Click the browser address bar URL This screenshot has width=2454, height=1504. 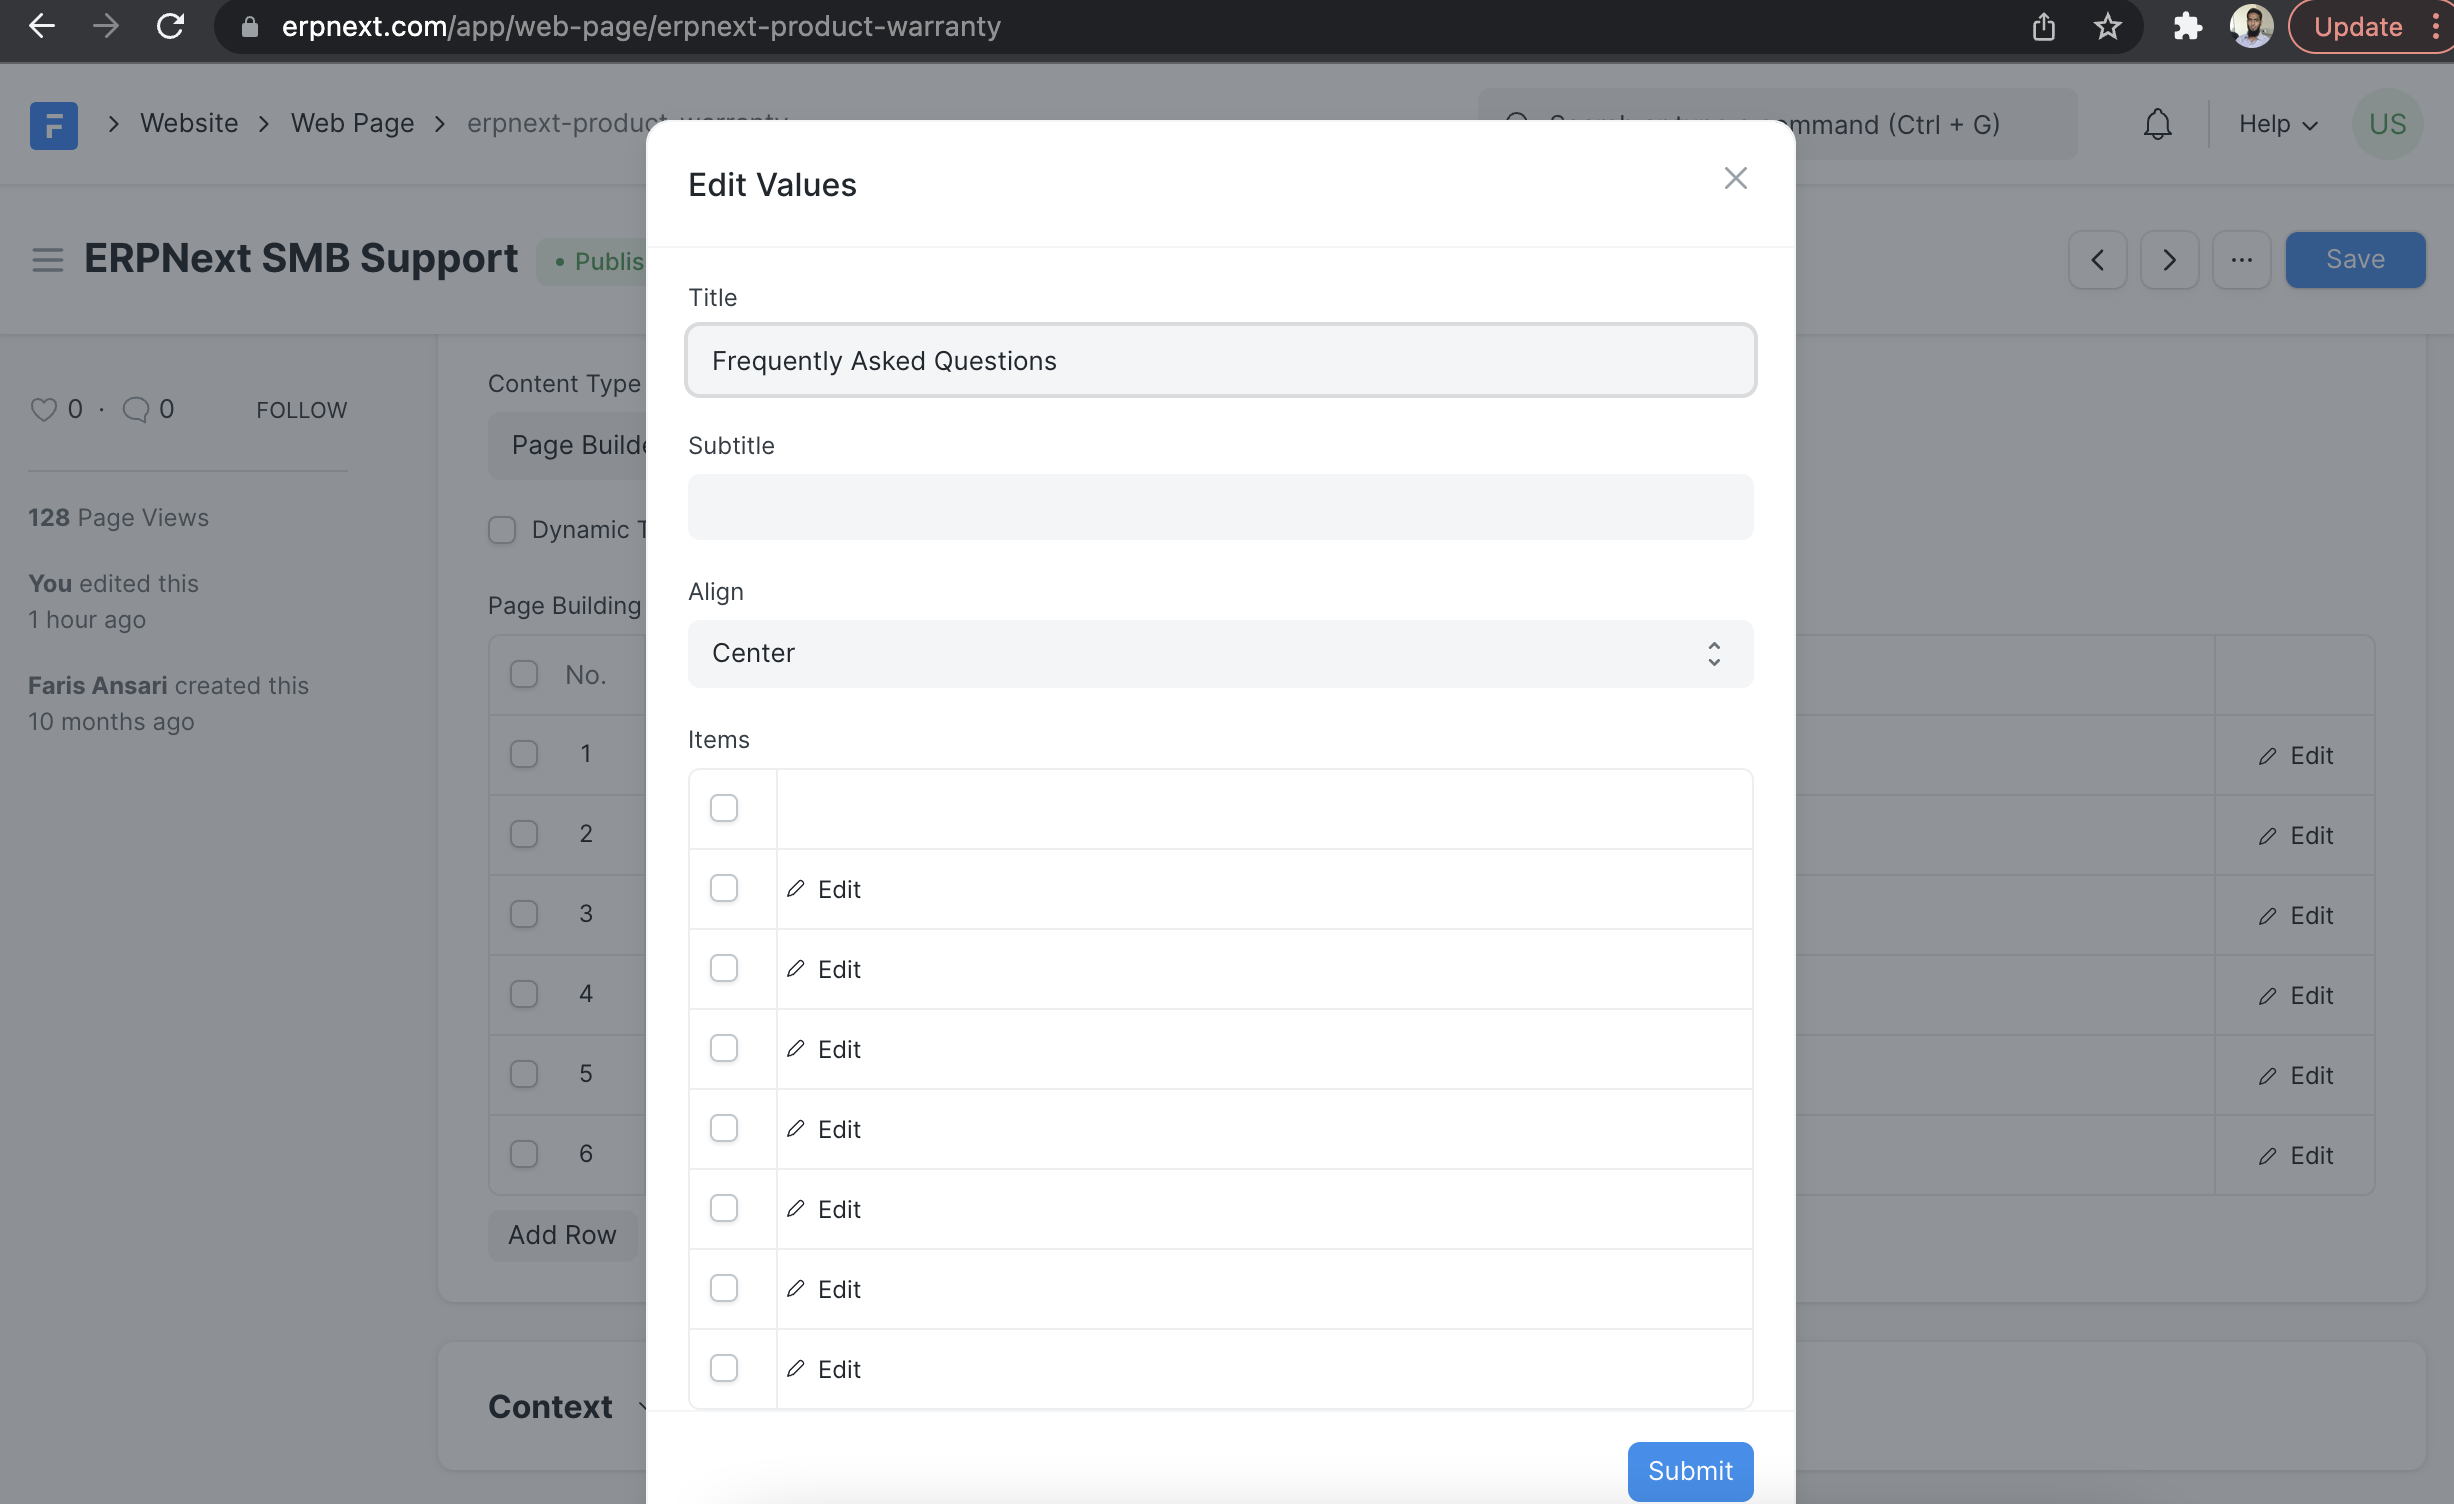coord(640,27)
